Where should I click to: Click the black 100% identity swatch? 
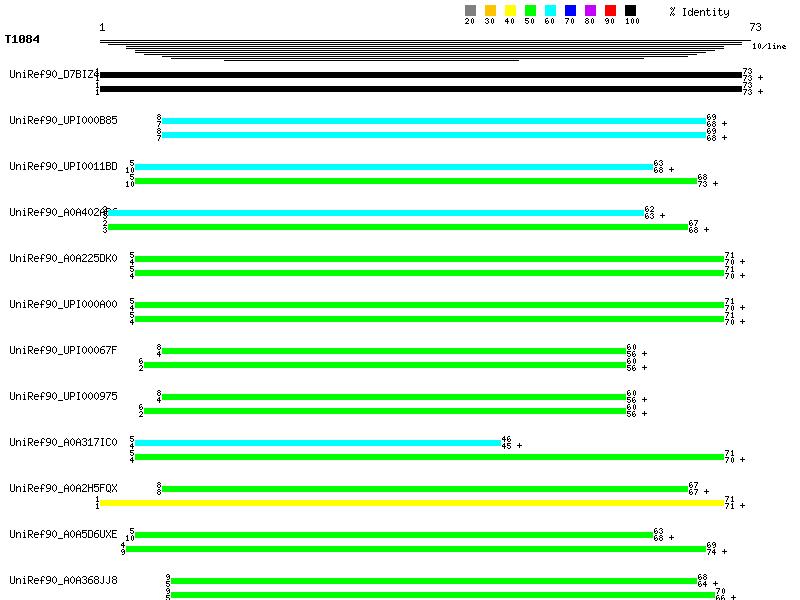(x=630, y=11)
